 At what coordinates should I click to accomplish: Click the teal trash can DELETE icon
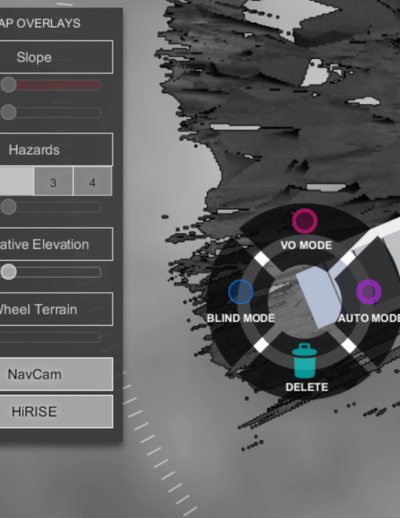tap(304, 361)
